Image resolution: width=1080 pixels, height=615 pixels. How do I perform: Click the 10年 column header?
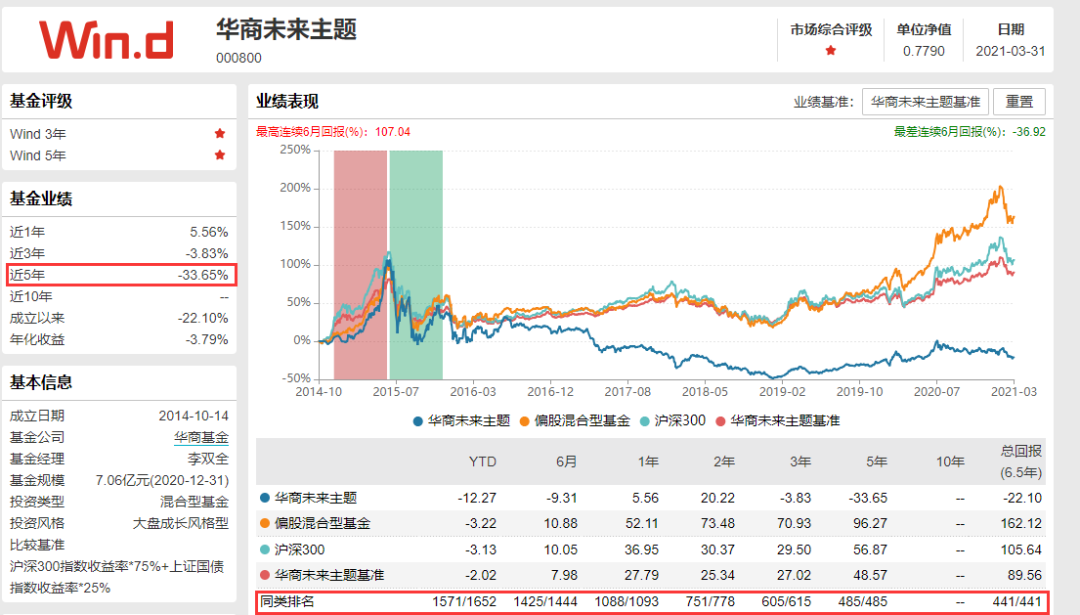[950, 461]
